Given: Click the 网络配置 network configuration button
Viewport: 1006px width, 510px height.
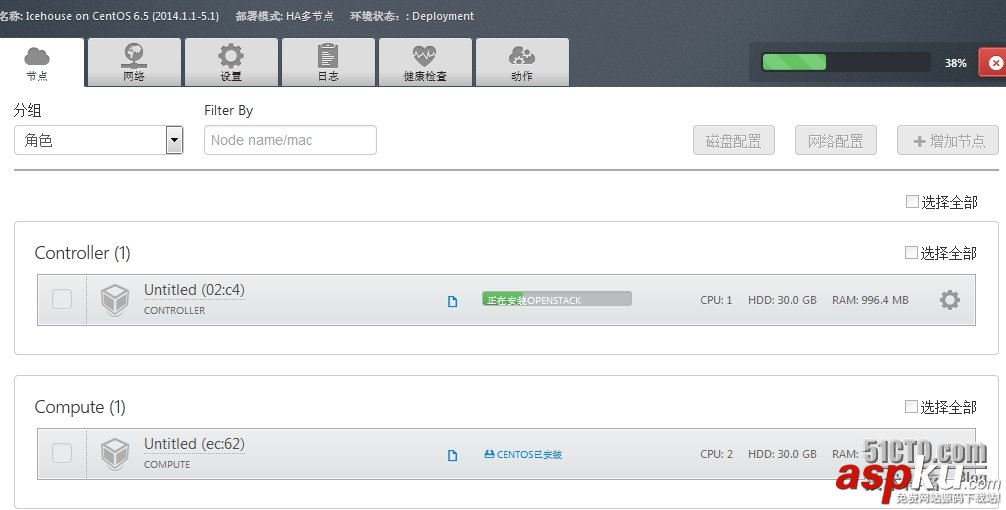Looking at the screenshot, I should [835, 140].
